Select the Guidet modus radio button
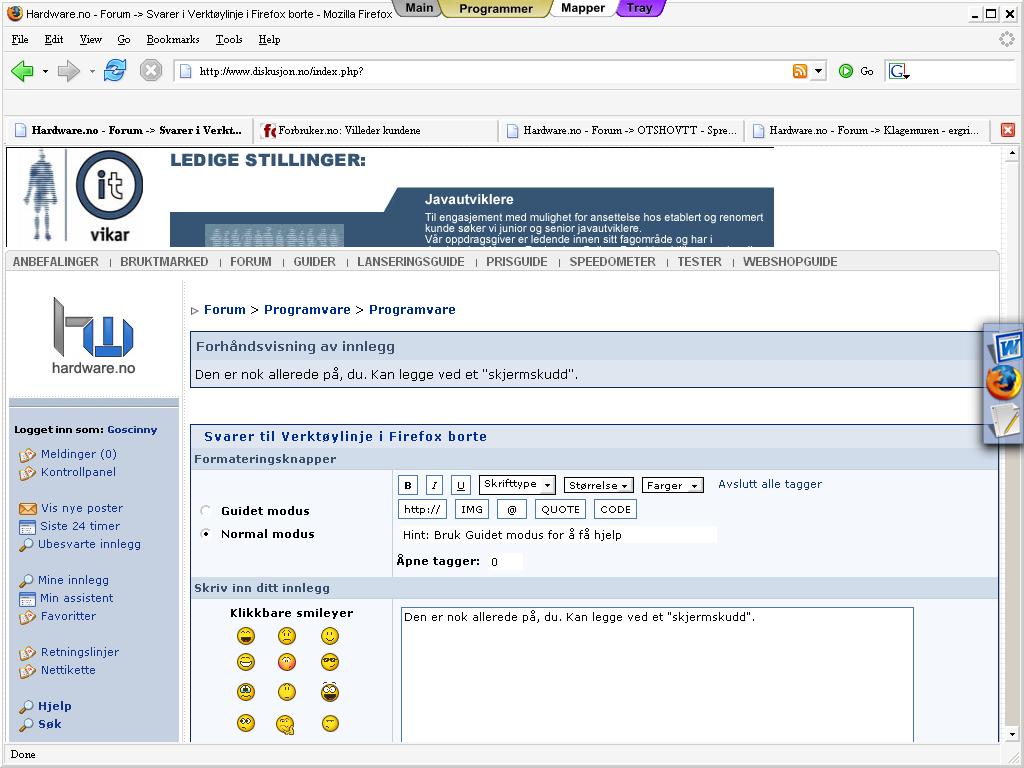Viewport: 1024px width, 768px height. click(206, 510)
